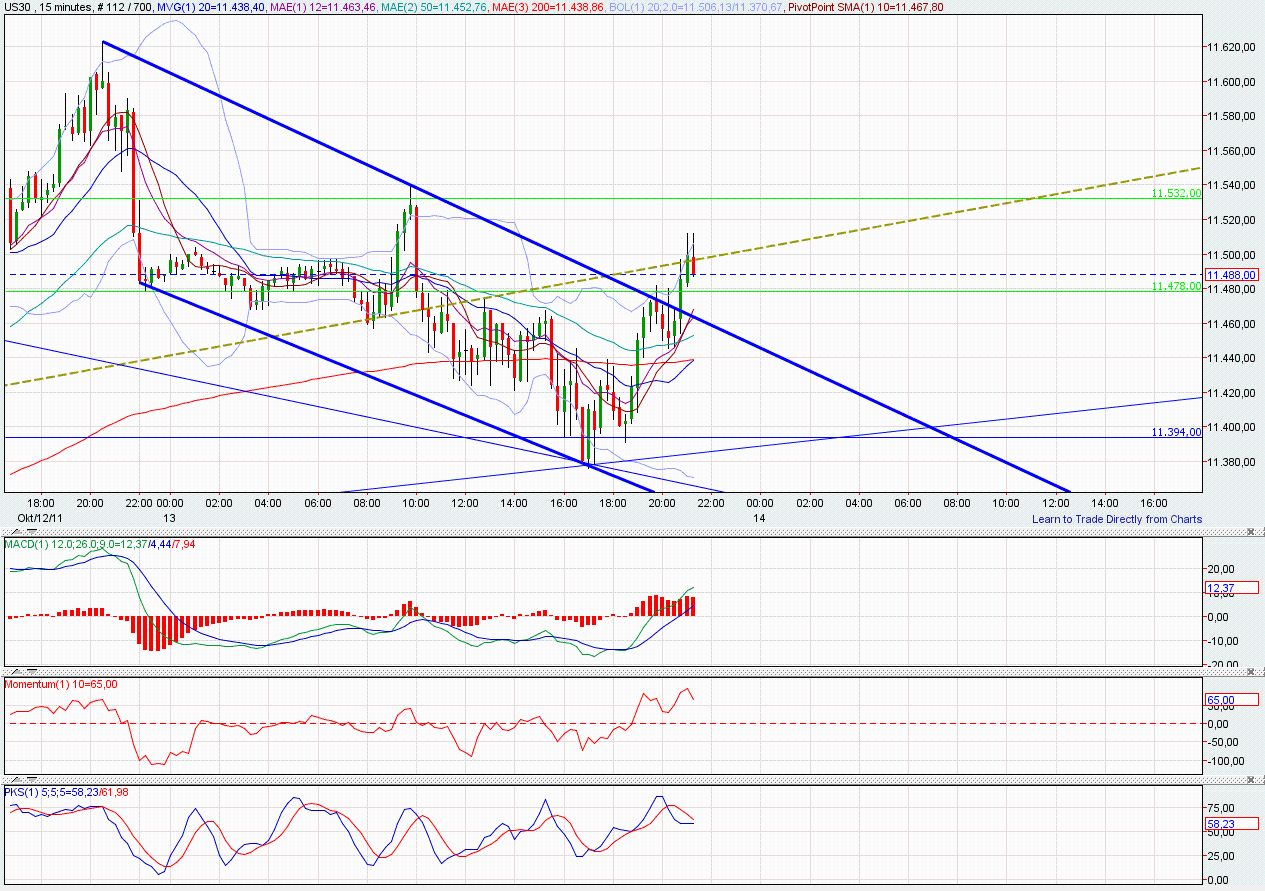Click the small X icon beside the PKS panel
The height and width of the screenshot is (891, 1265).
(x=1249, y=779)
